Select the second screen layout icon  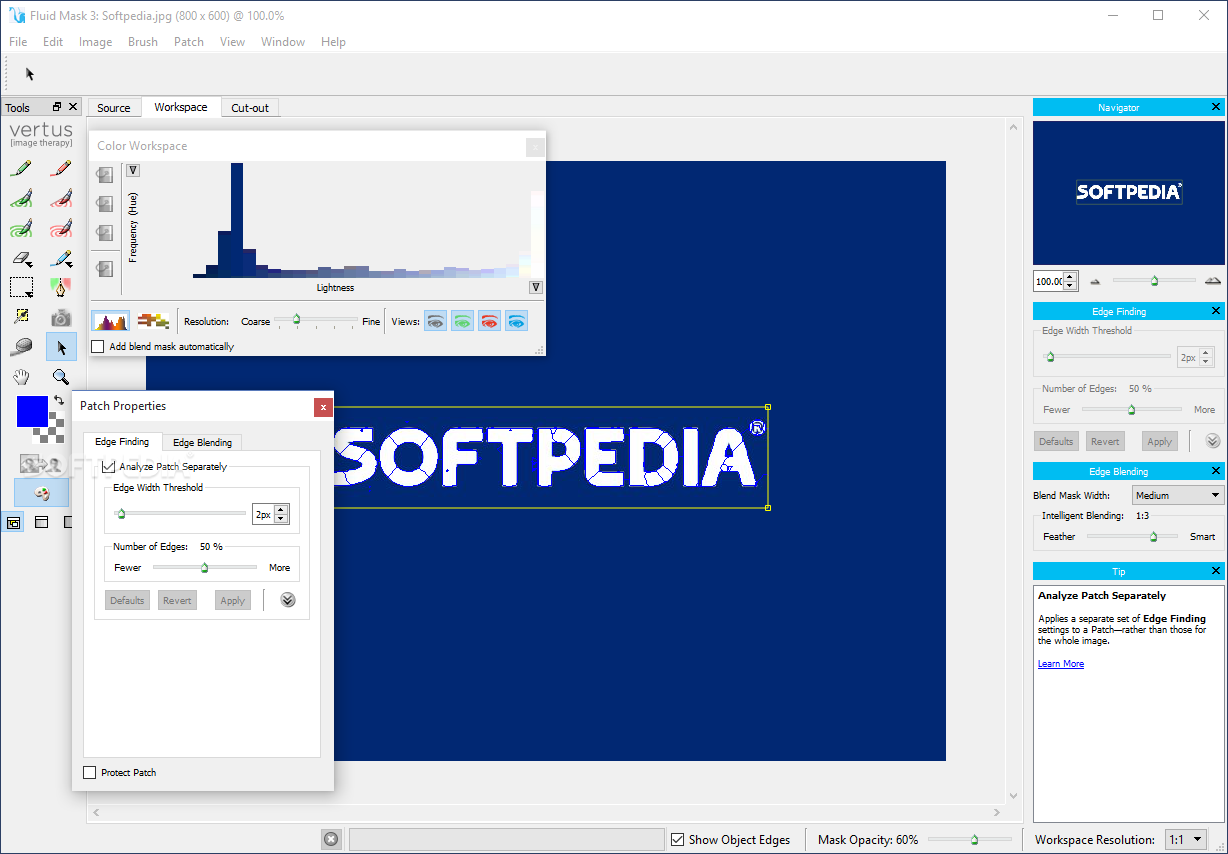tap(42, 522)
